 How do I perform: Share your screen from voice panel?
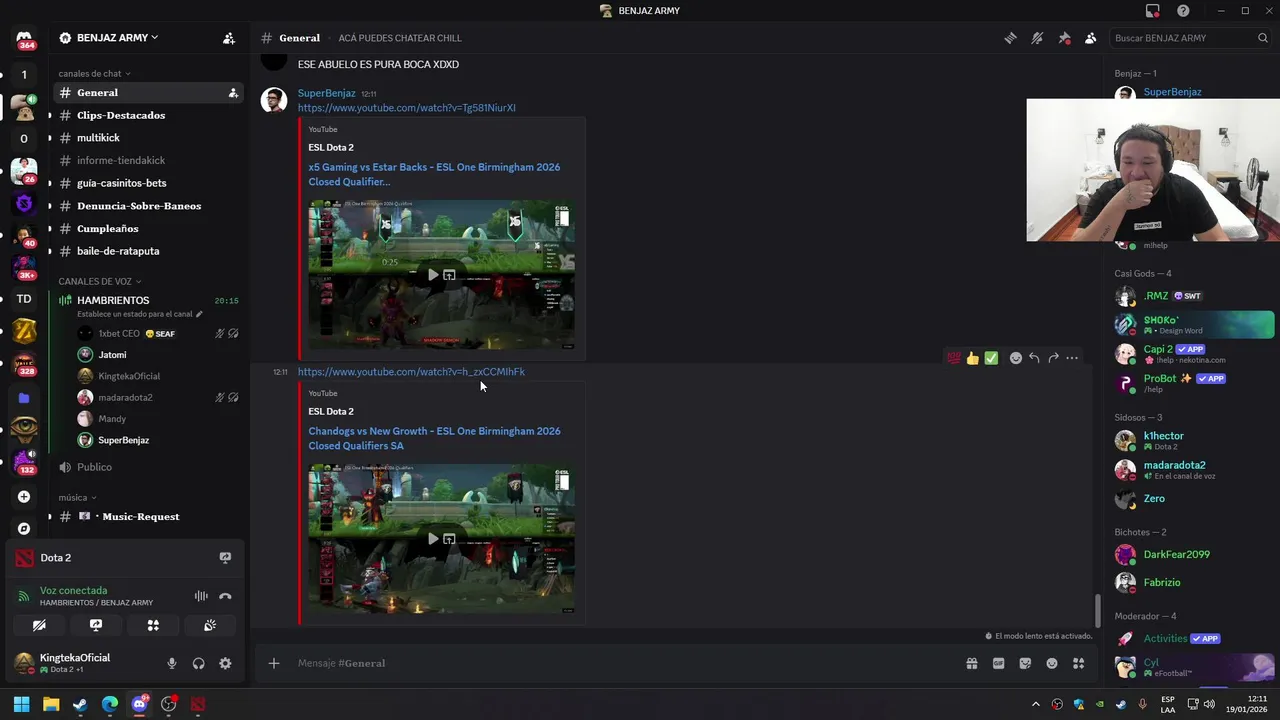[96, 625]
